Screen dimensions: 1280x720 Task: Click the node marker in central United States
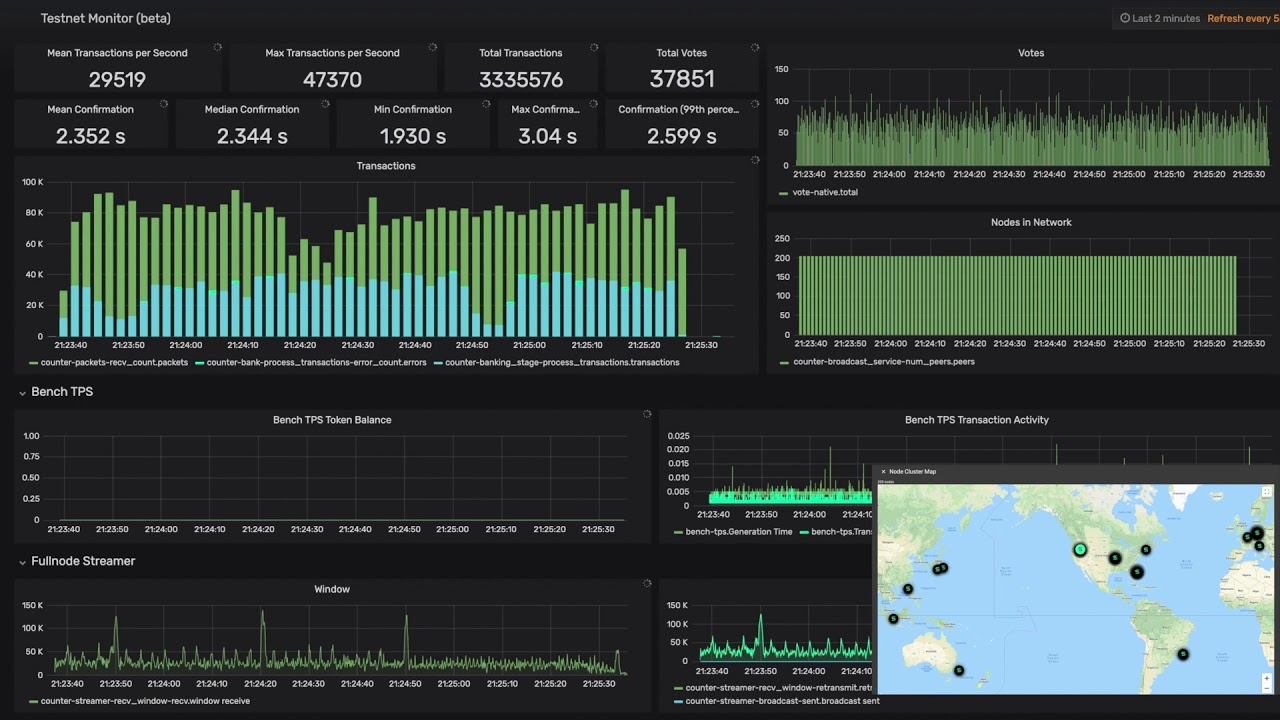[1115, 558]
